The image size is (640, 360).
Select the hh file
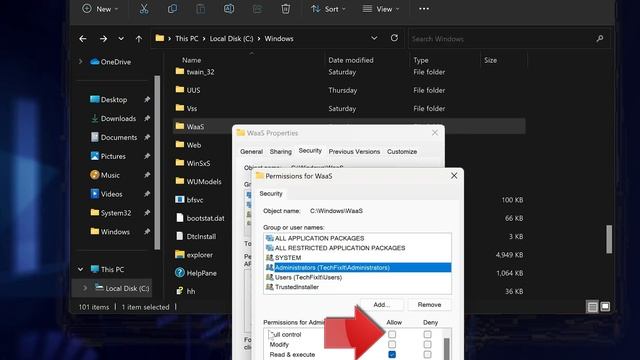pos(185,291)
